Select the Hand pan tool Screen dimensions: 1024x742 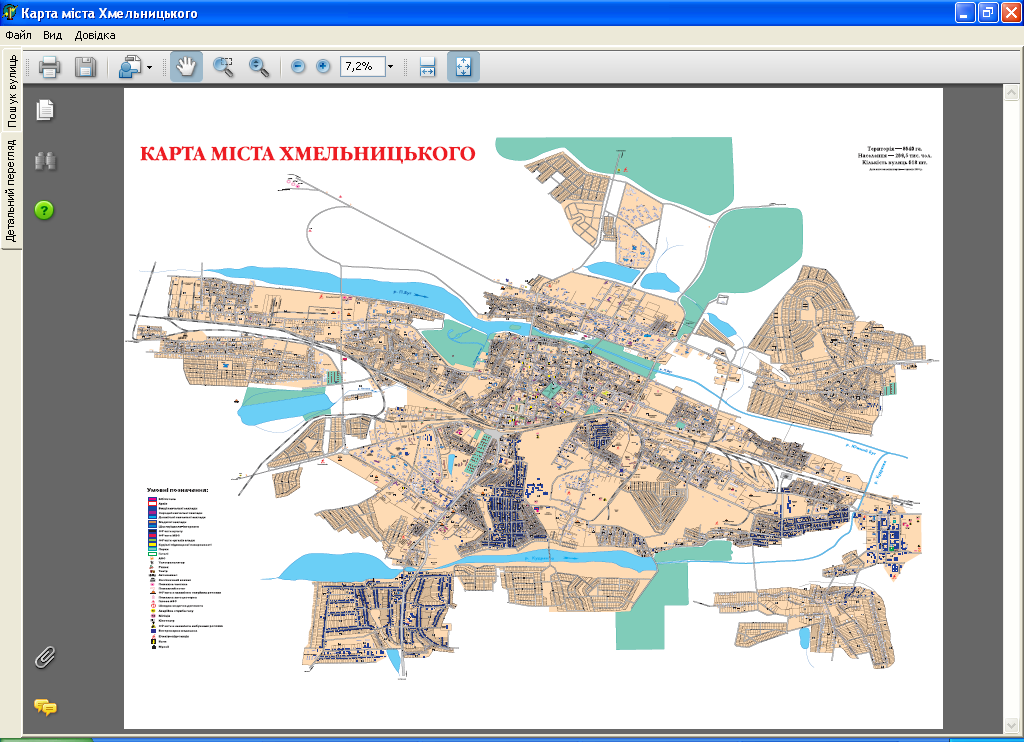187,67
